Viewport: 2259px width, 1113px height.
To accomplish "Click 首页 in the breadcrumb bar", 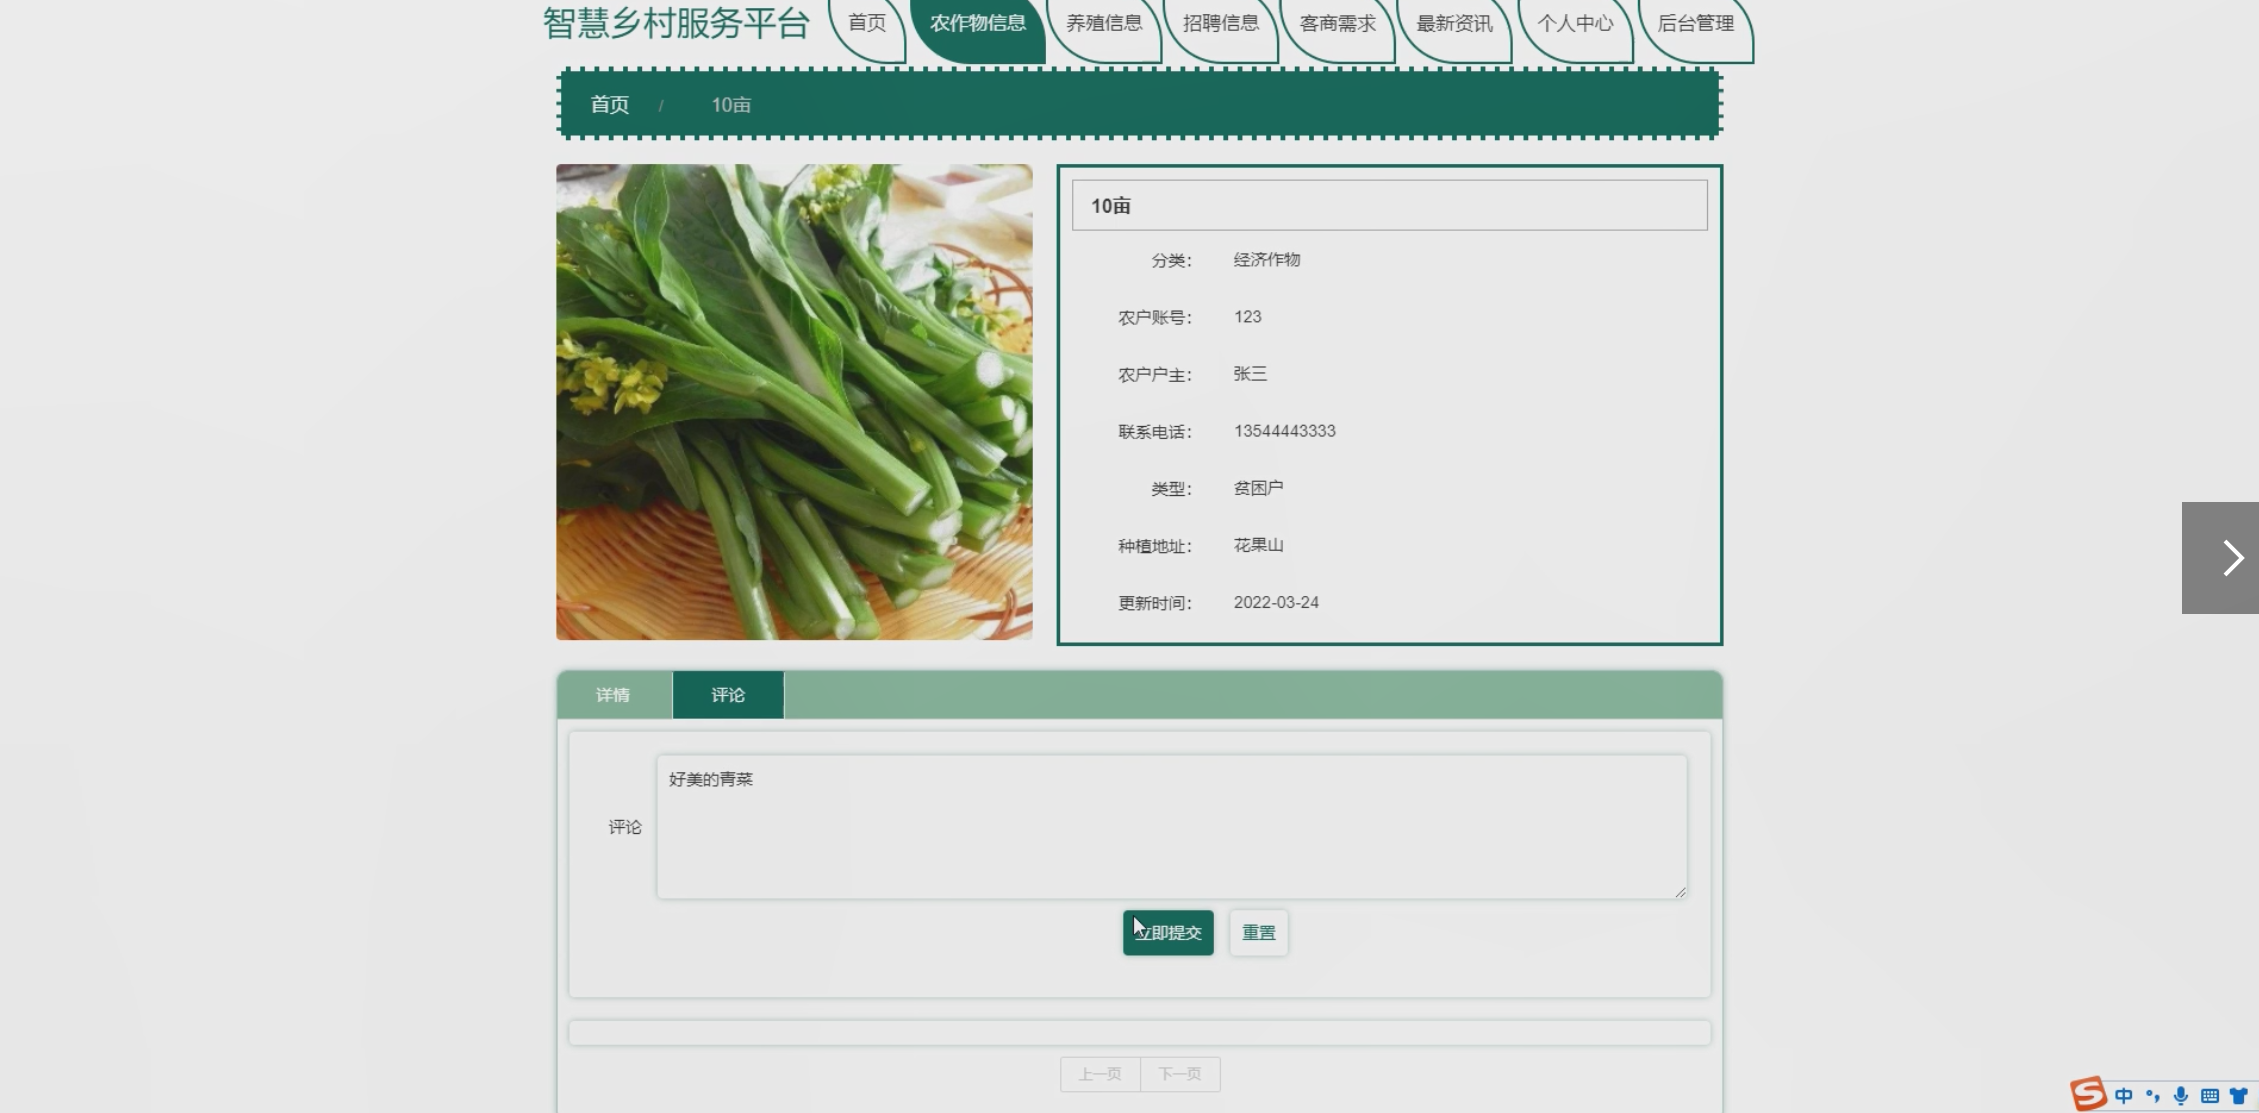I will [x=609, y=105].
